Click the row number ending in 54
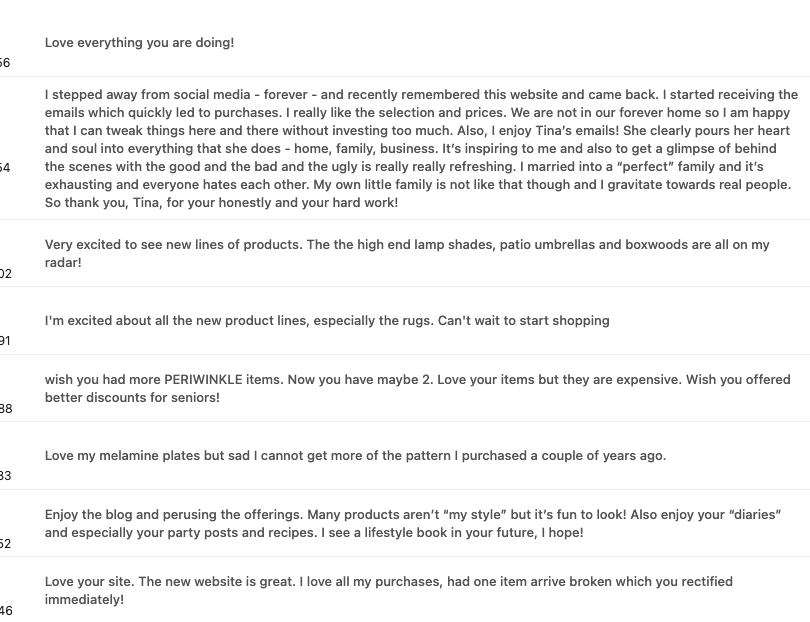The image size is (810, 622). (x=5, y=168)
